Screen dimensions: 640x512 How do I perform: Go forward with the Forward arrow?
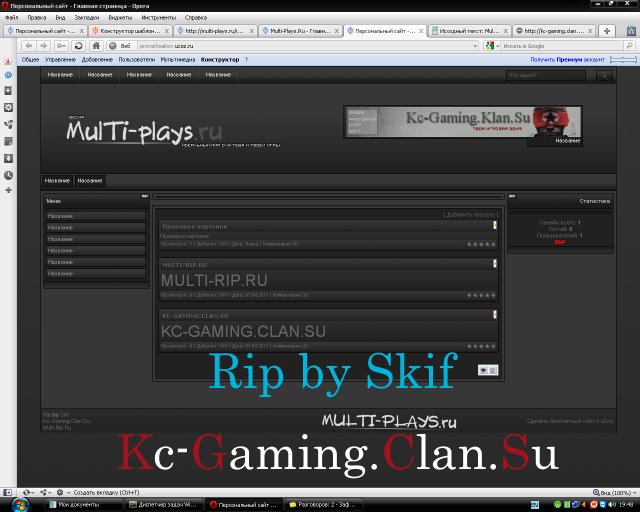pos(44,46)
